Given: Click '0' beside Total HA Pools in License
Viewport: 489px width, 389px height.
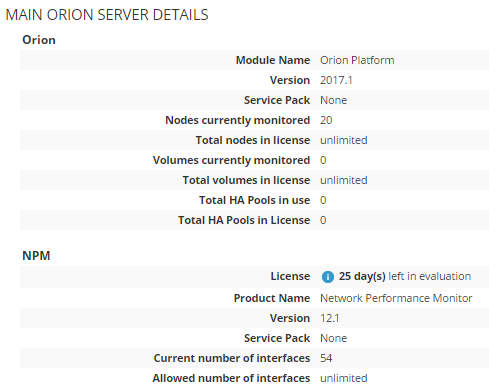Looking at the screenshot, I should [x=323, y=220].
